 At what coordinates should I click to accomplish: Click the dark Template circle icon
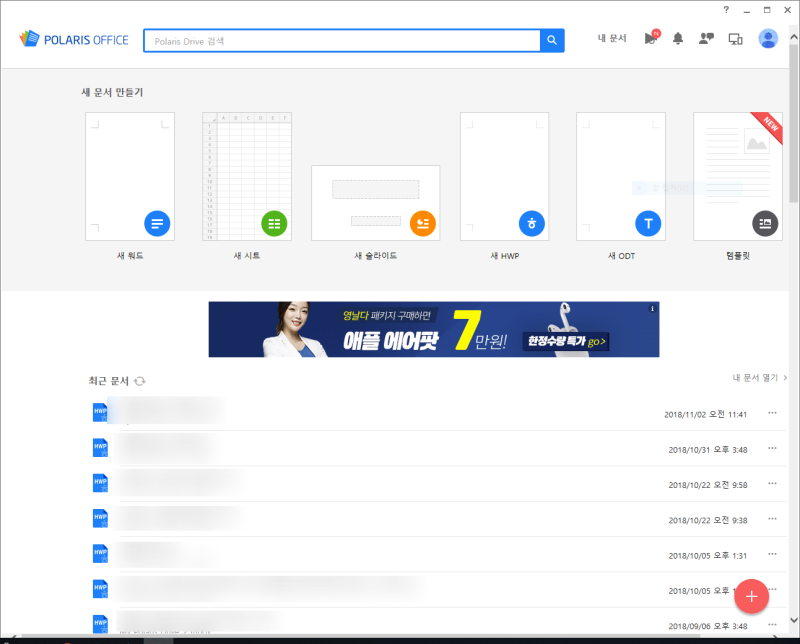(x=765, y=224)
